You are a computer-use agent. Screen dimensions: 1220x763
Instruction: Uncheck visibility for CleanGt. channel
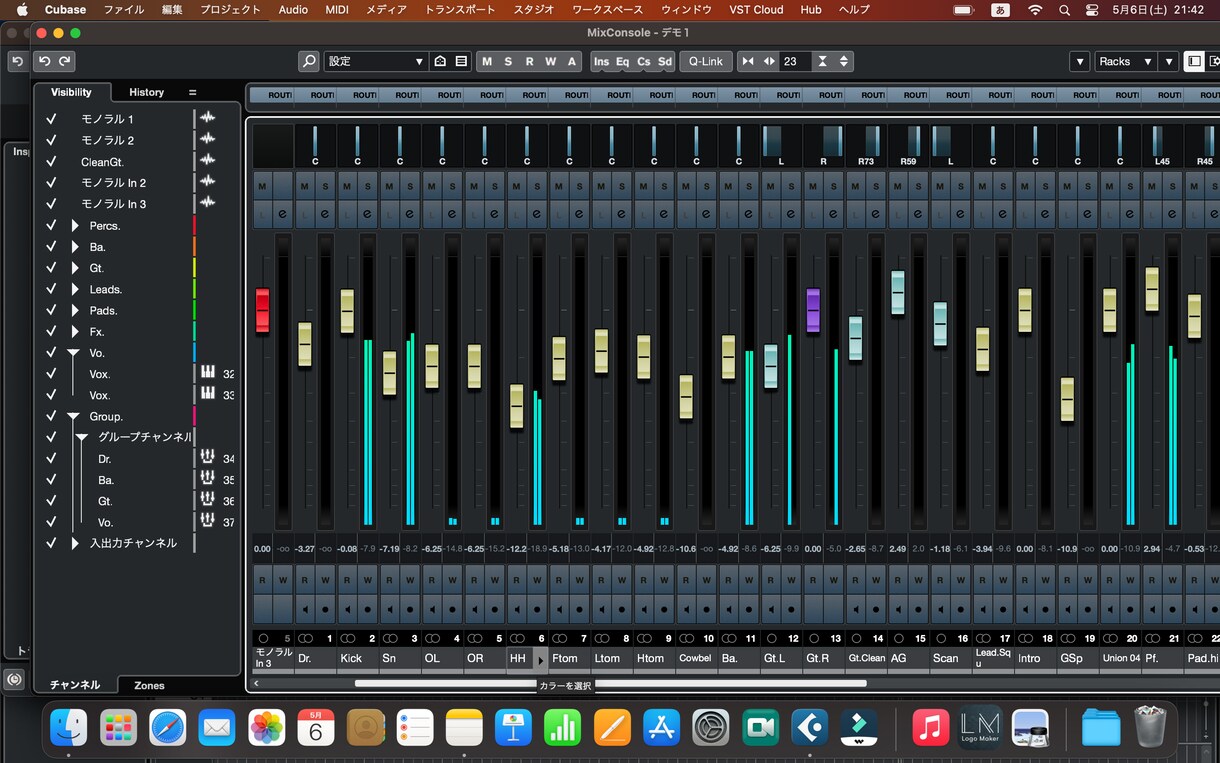click(51, 161)
